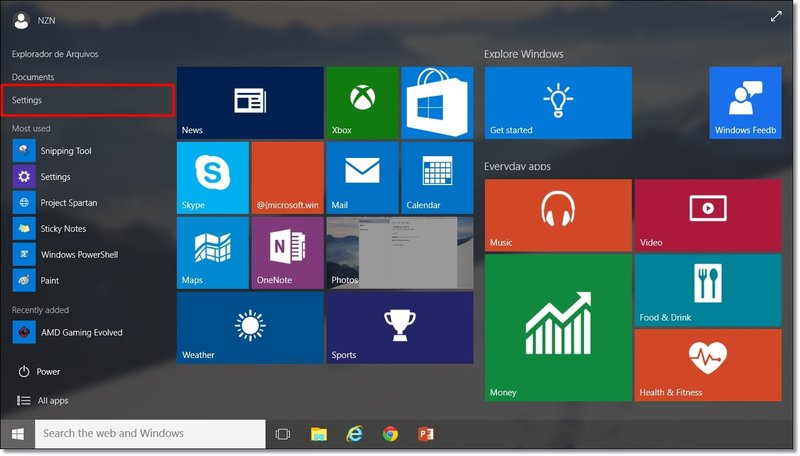Image resolution: width=800 pixels, height=456 pixels.
Task: Open the Documents shortcut
Action: pos(33,77)
